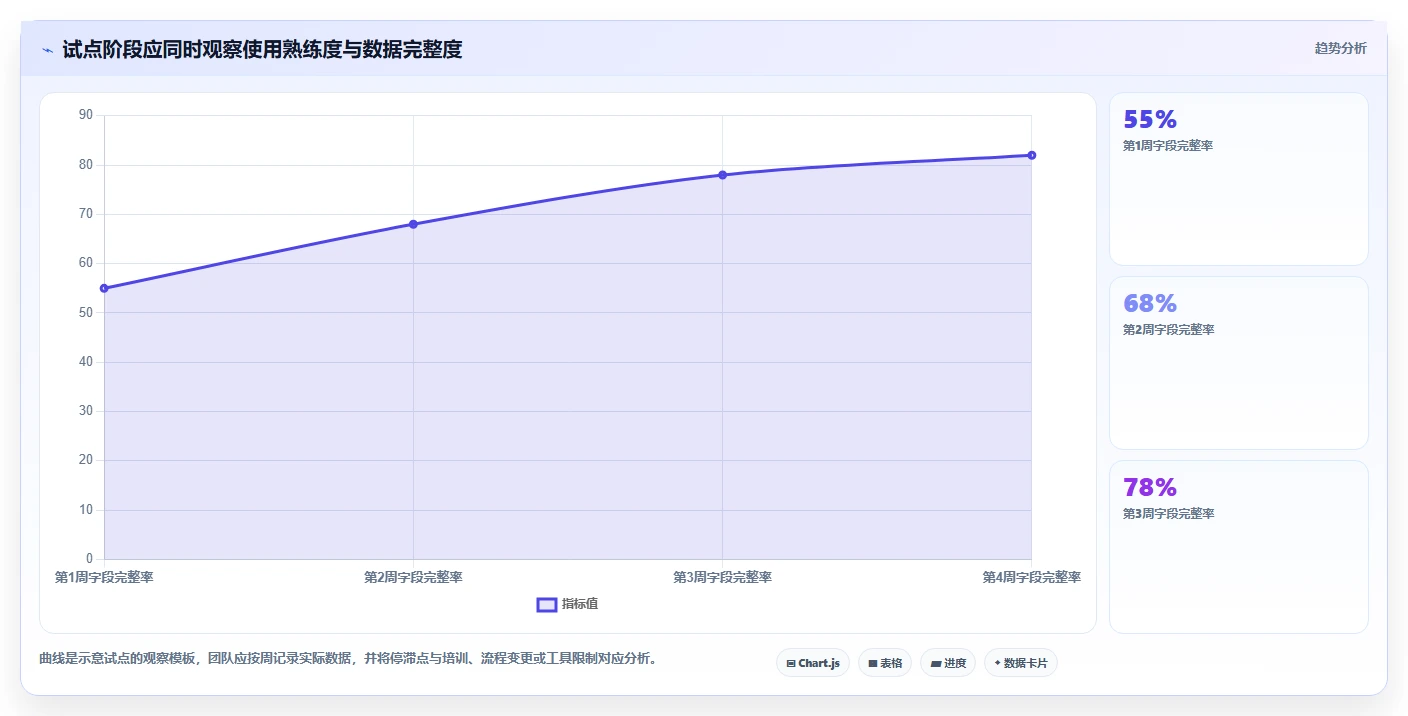
Task: Click the title 试点阶段应同时观察使用熟练度与数据完整度
Action: pyautogui.click(x=262, y=49)
